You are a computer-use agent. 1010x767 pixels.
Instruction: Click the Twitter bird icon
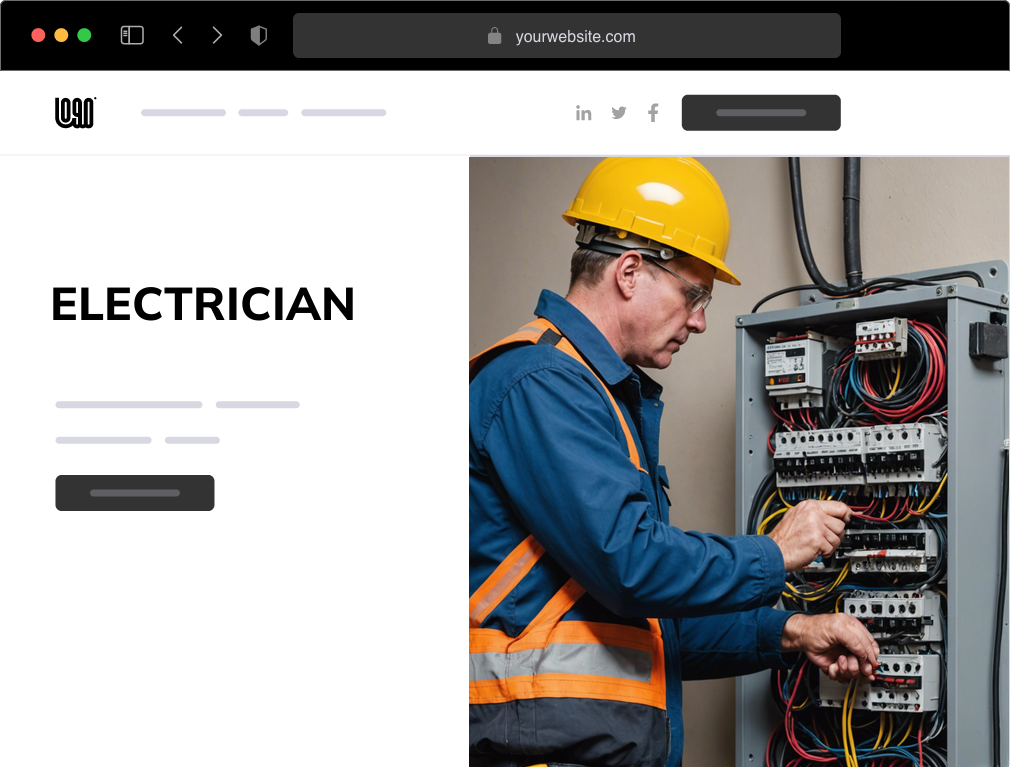coord(618,112)
